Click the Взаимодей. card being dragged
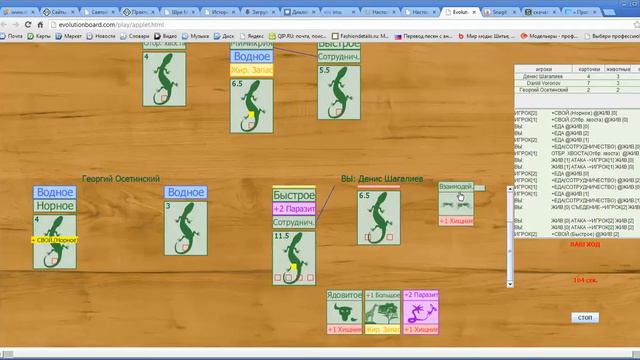Viewport: 640px width, 360px height. pos(456,204)
